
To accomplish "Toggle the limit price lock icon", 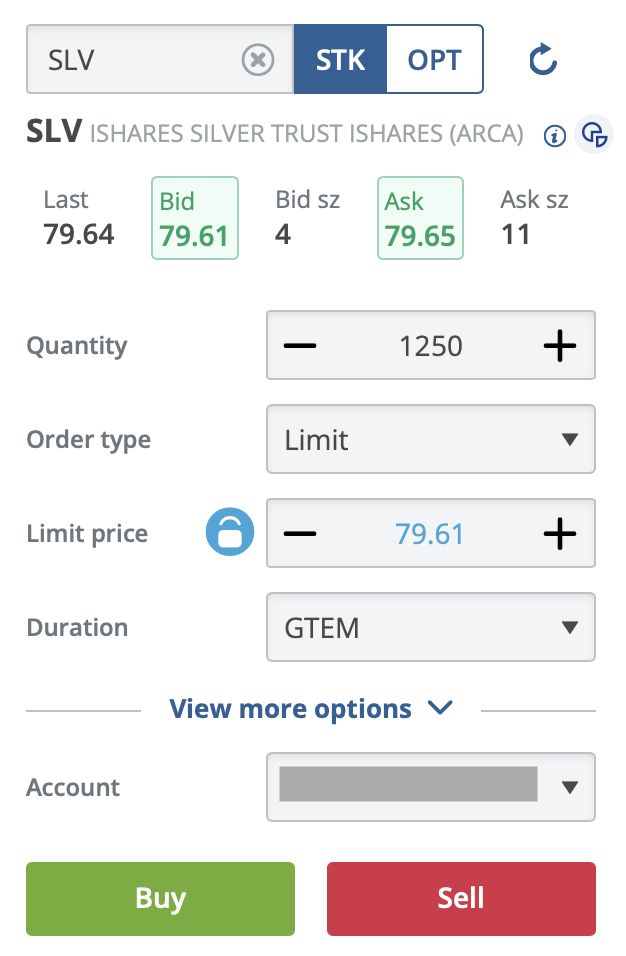I will click(x=230, y=533).
